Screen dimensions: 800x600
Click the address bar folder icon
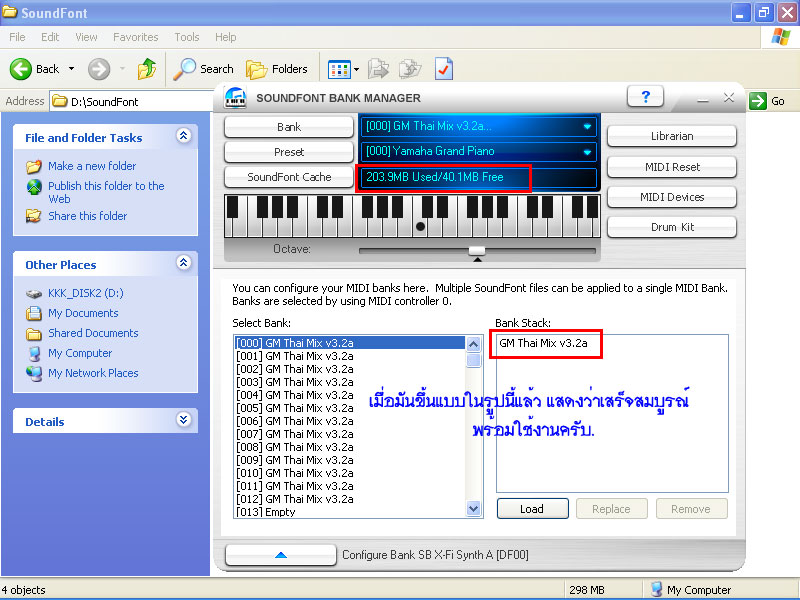click(60, 101)
